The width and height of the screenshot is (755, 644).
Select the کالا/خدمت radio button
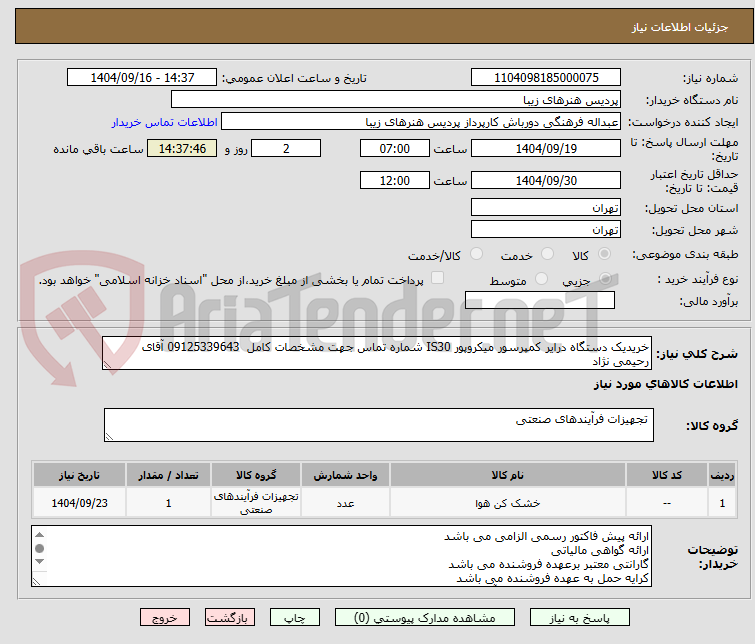pyautogui.click(x=476, y=254)
